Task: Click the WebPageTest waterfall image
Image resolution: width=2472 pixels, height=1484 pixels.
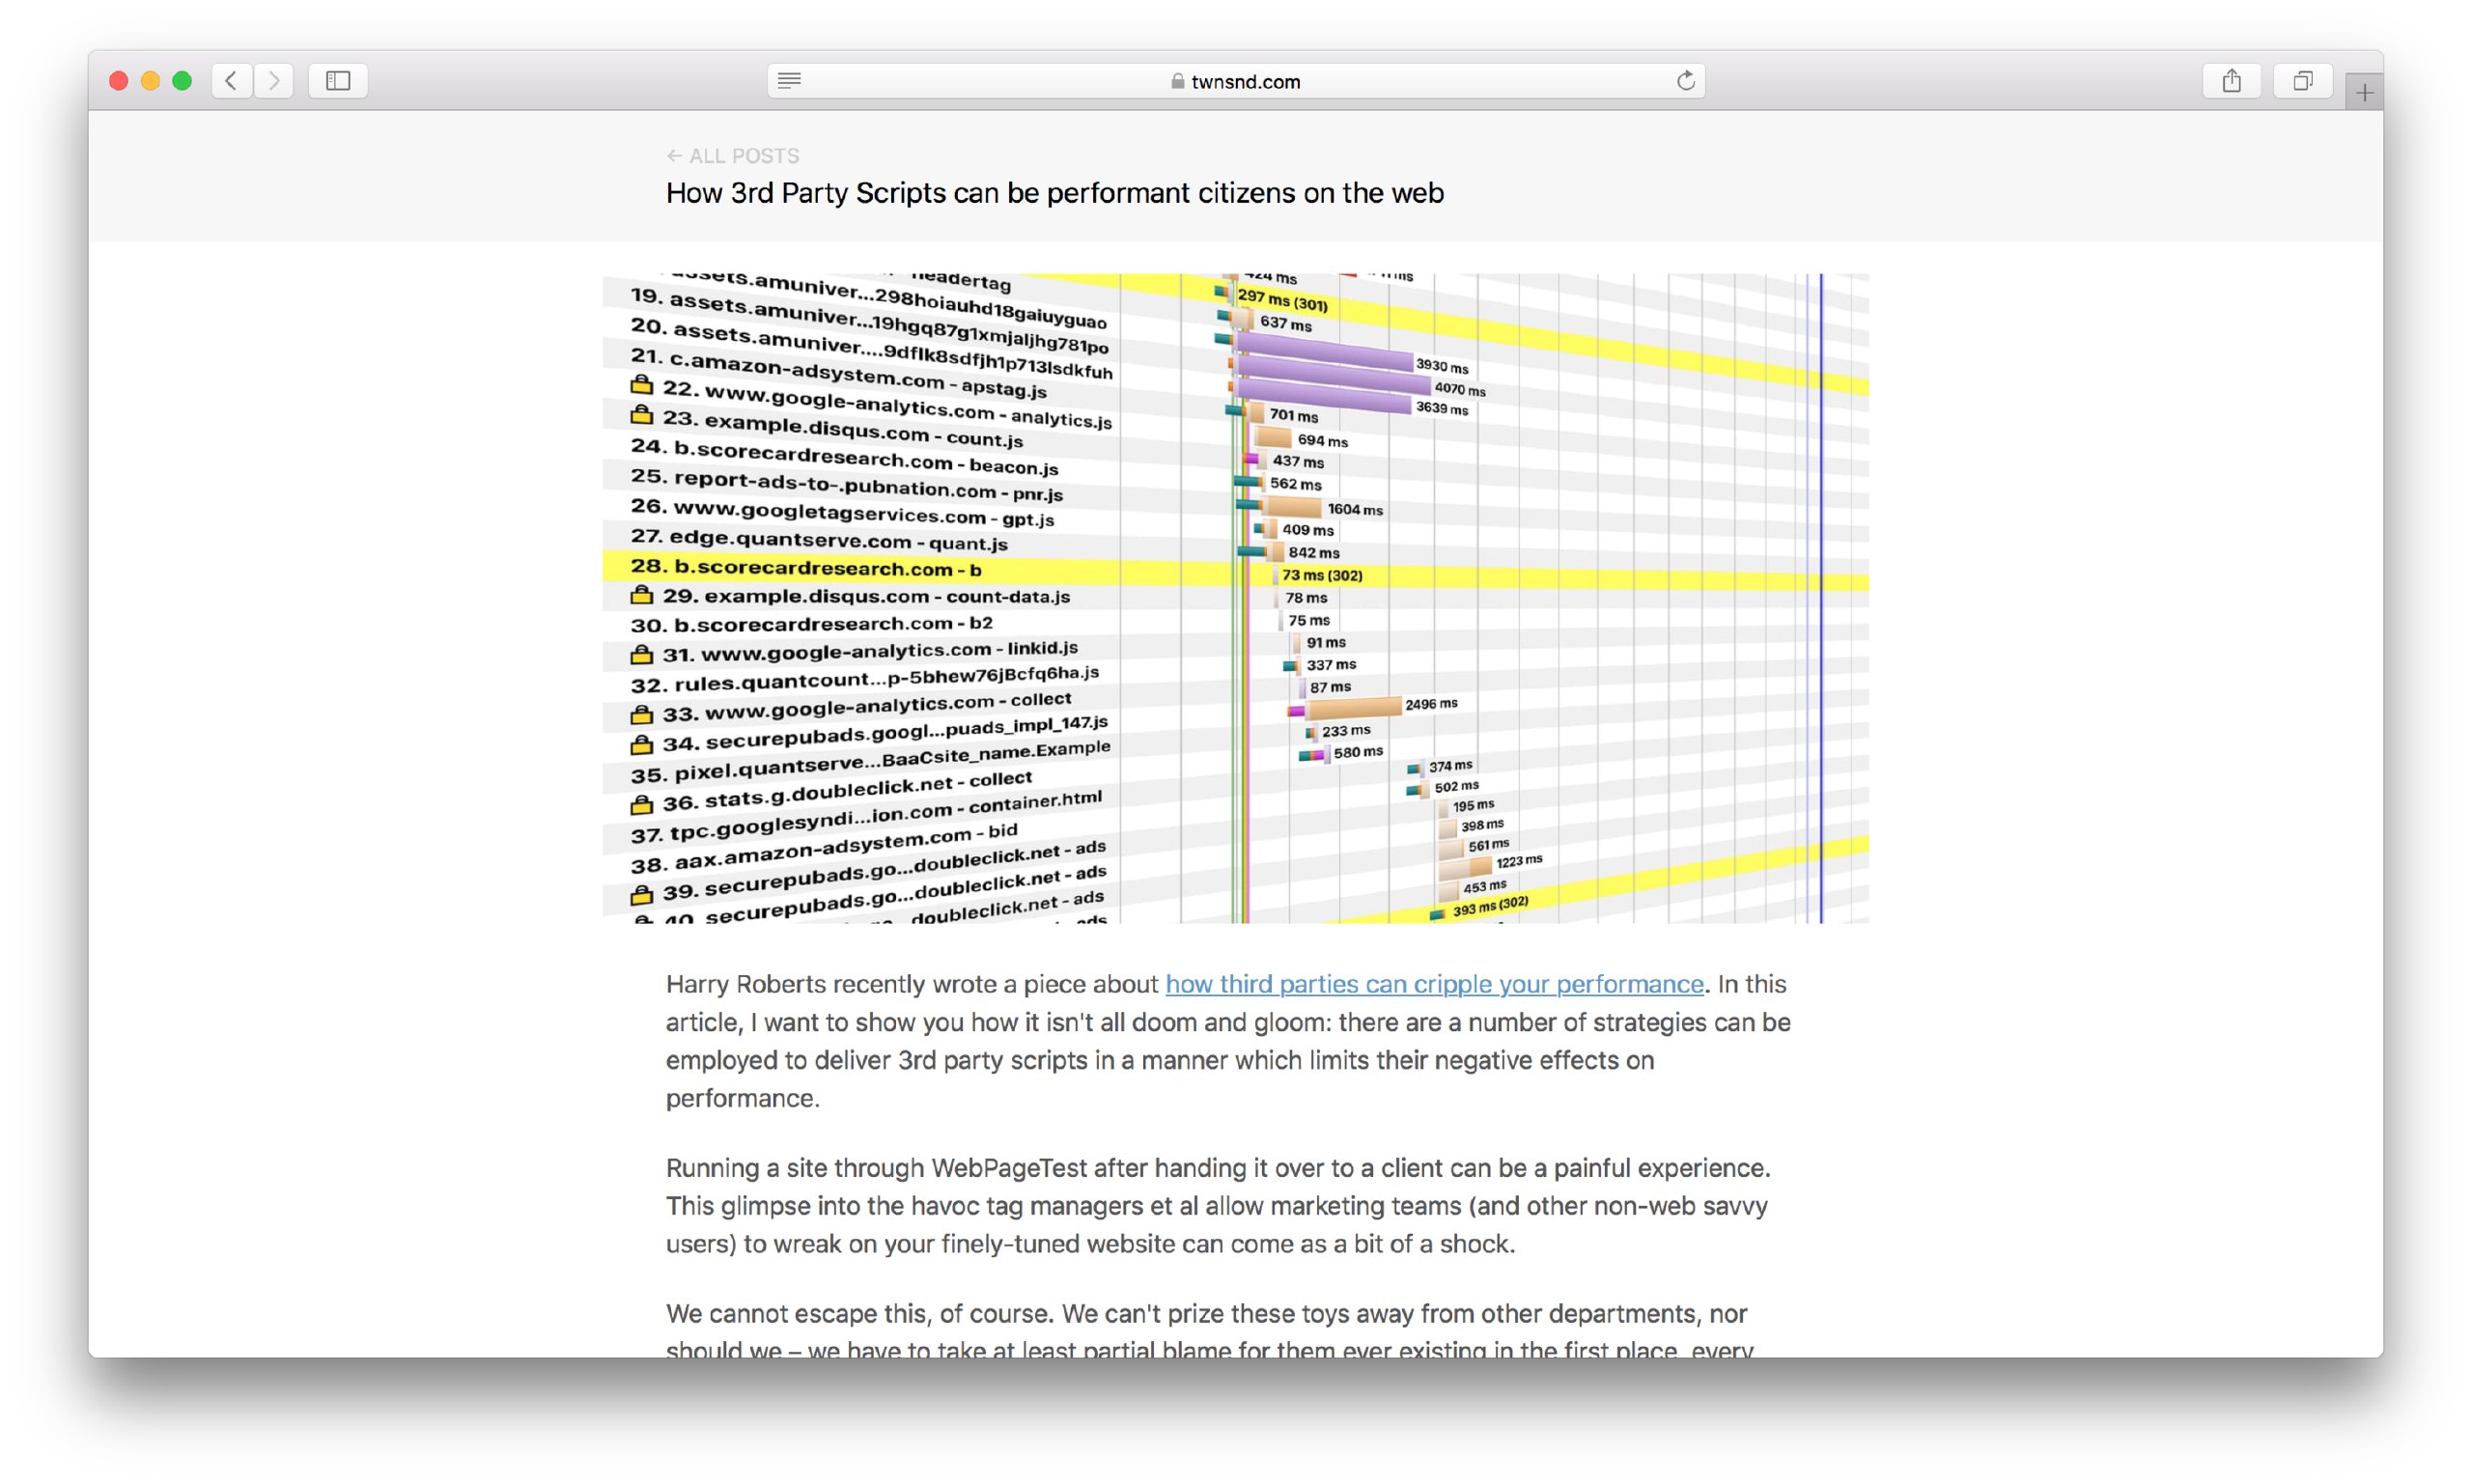Action: pos(1236,598)
